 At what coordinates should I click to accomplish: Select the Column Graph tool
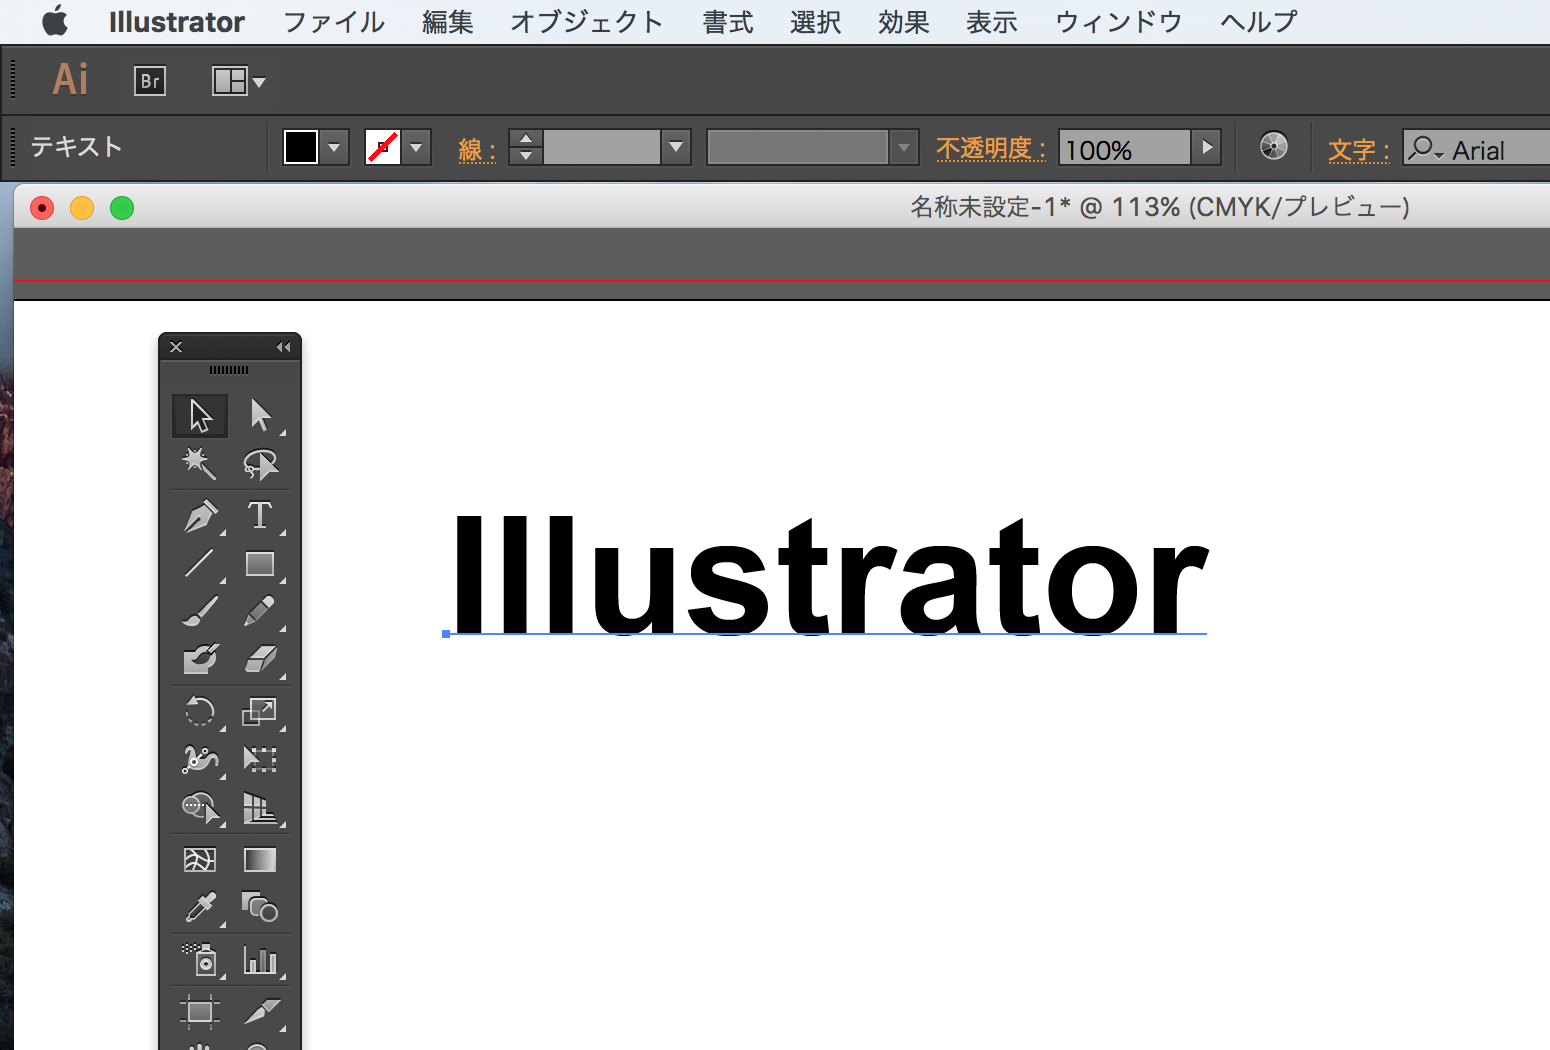[x=260, y=960]
